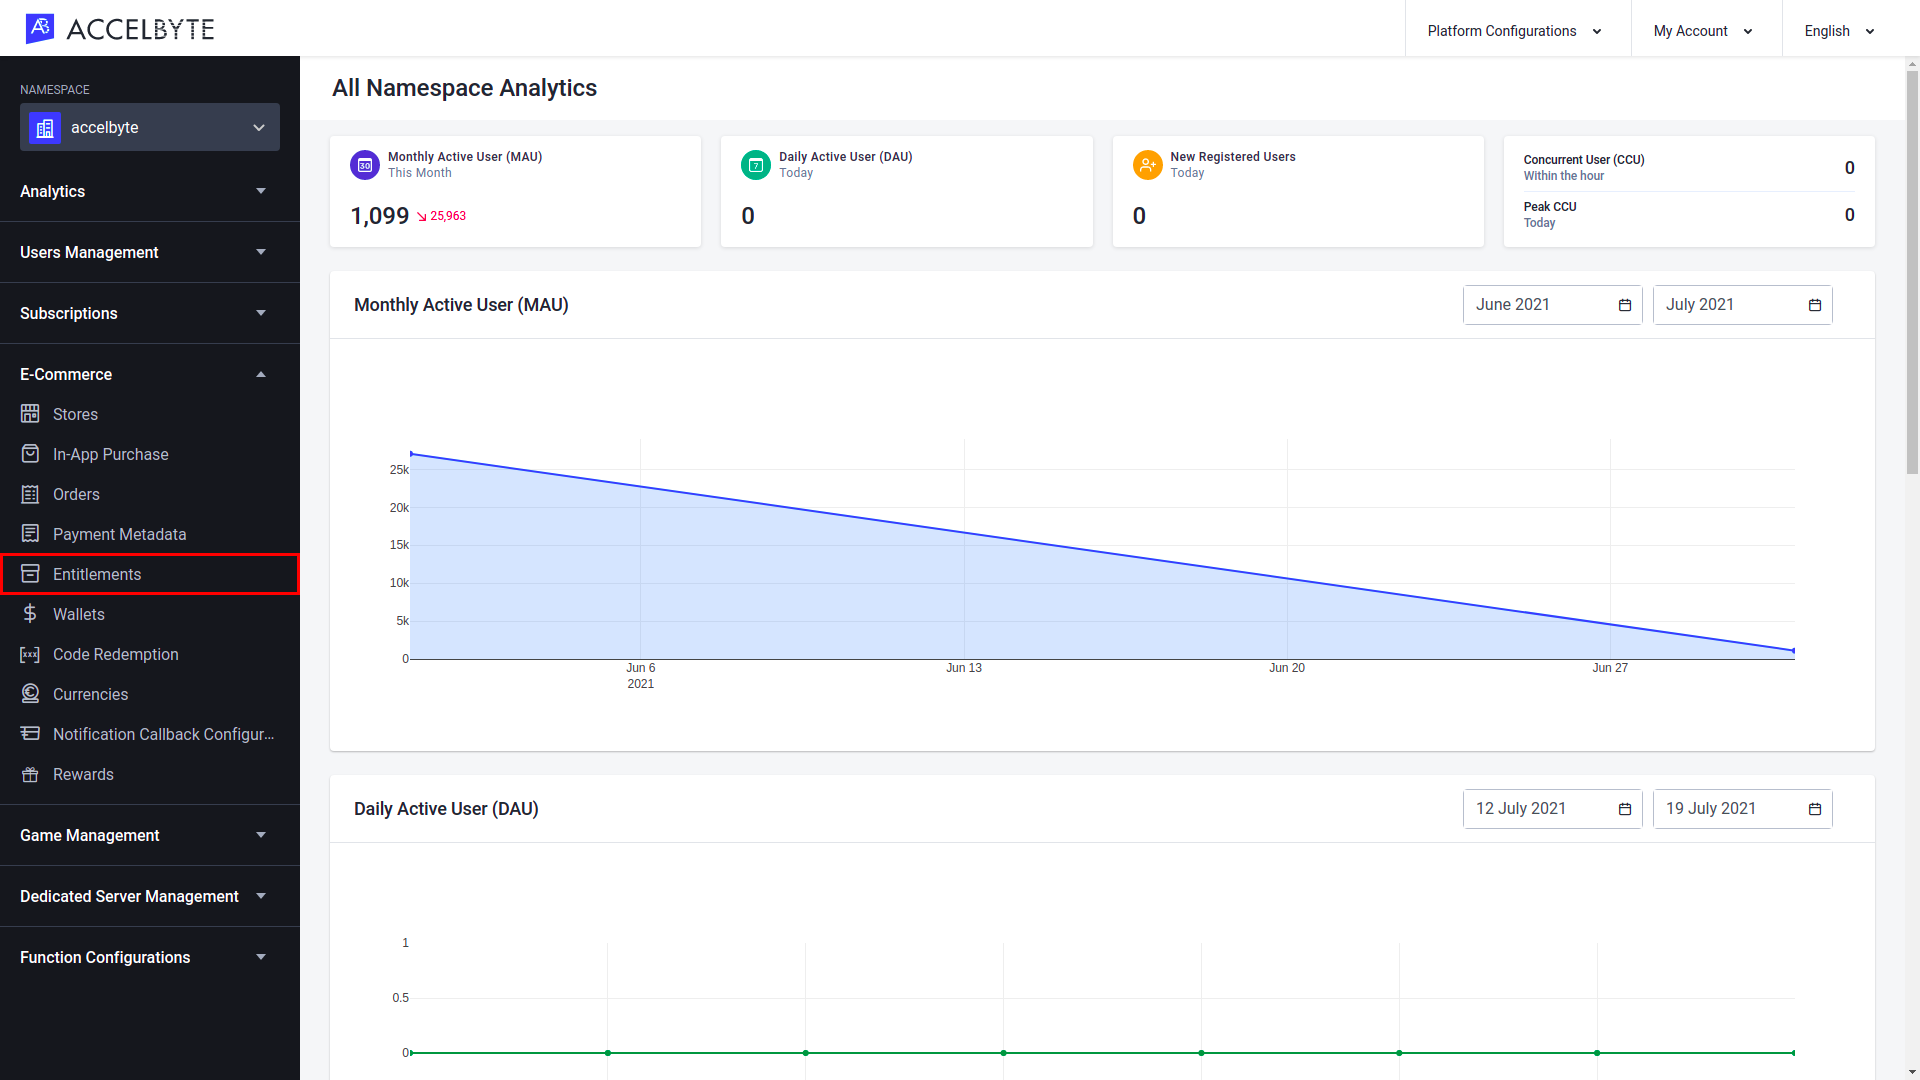Image resolution: width=1920 pixels, height=1080 pixels.
Task: Open English language dropdown
Action: (1840, 31)
